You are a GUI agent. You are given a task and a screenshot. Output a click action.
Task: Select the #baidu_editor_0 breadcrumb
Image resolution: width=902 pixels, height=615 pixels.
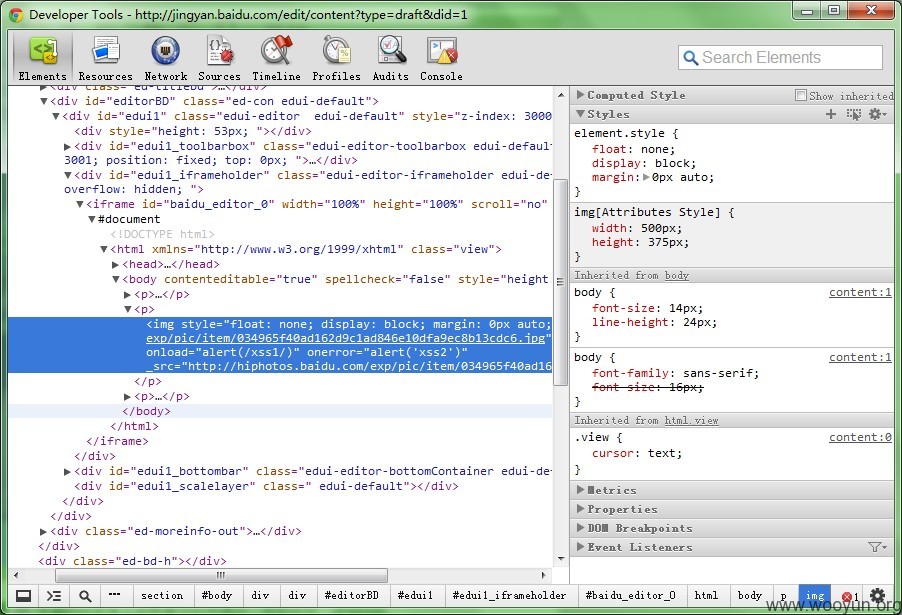pos(630,595)
